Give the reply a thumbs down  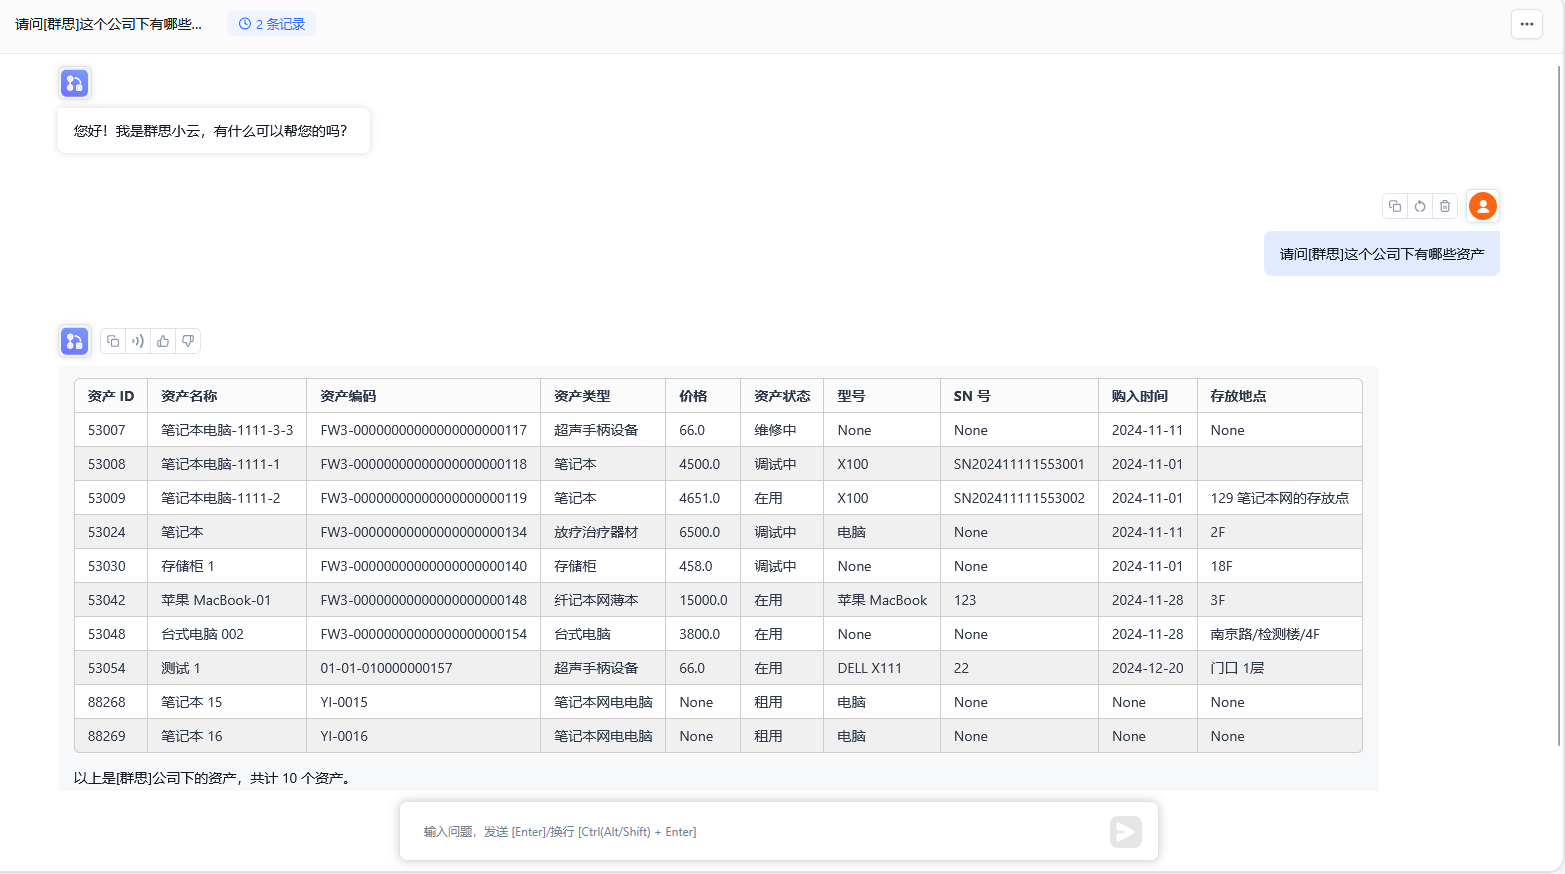(x=188, y=341)
